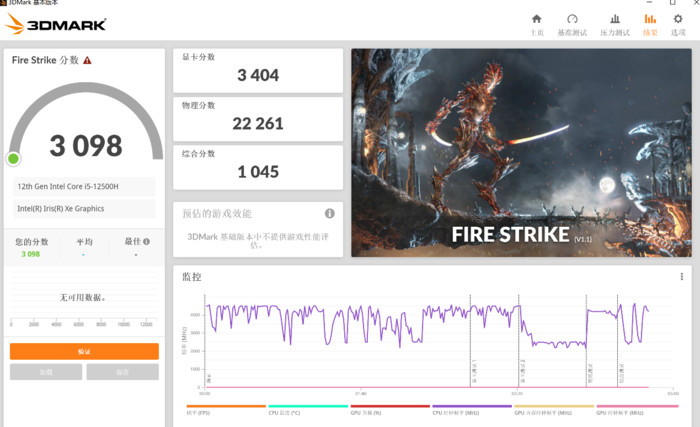The width and height of the screenshot is (700, 427).
Task: Click the gray 加载 (Load) button
Action: tap(46, 372)
